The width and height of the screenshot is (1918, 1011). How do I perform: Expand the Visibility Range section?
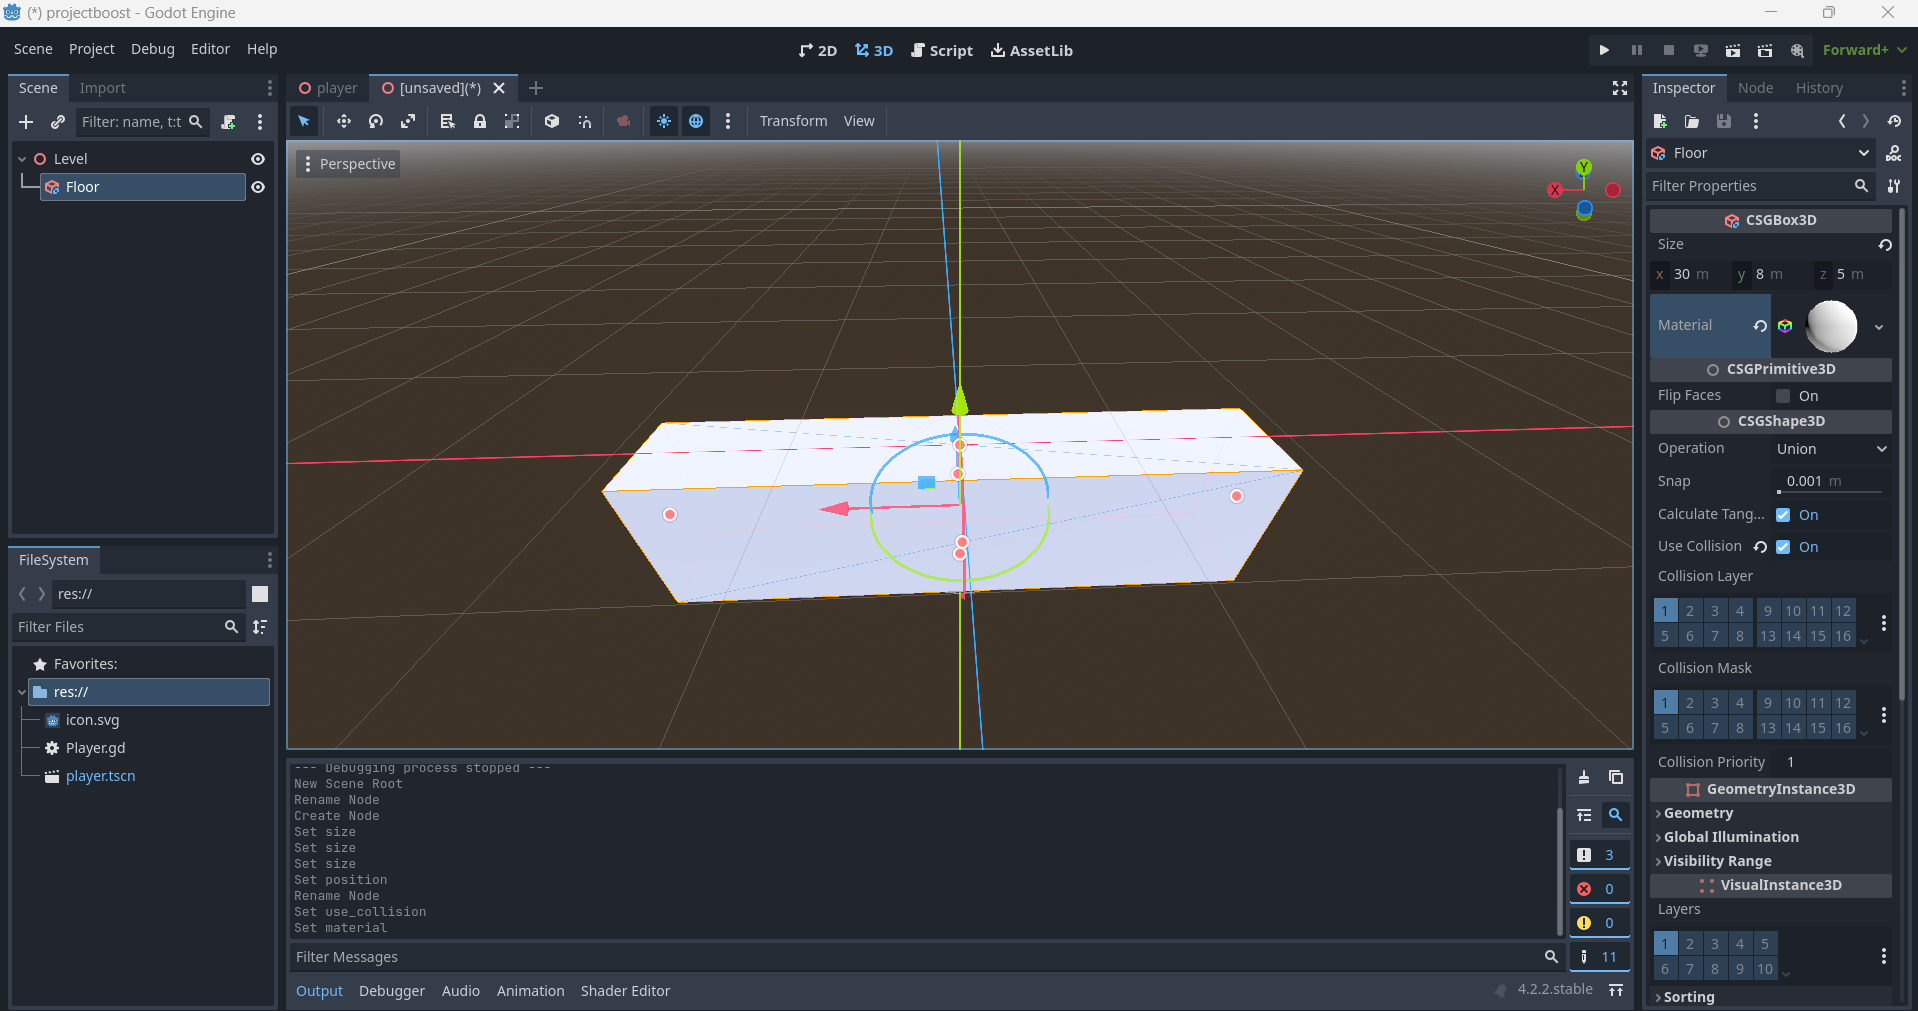pos(1717,861)
